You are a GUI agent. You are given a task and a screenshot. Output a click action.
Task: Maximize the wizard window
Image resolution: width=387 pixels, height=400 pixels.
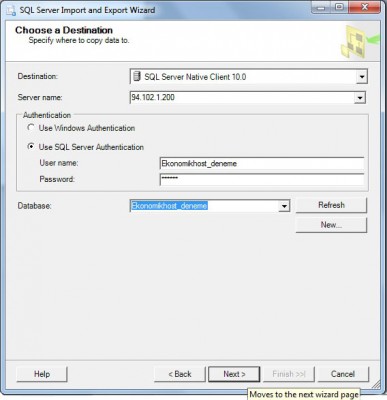pyautogui.click(x=339, y=7)
